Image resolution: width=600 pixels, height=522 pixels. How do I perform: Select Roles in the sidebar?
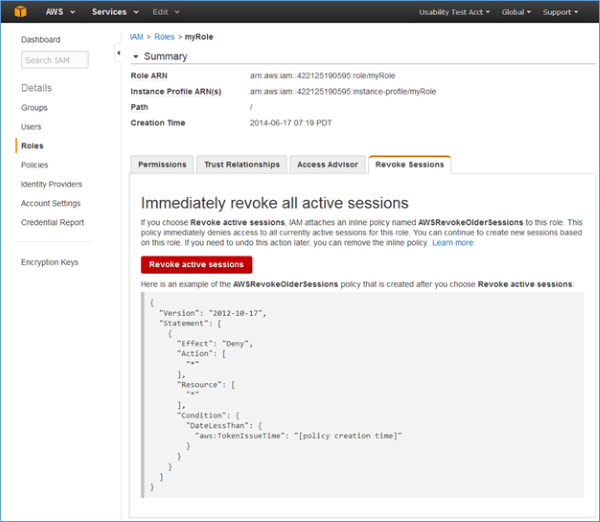click(32, 146)
